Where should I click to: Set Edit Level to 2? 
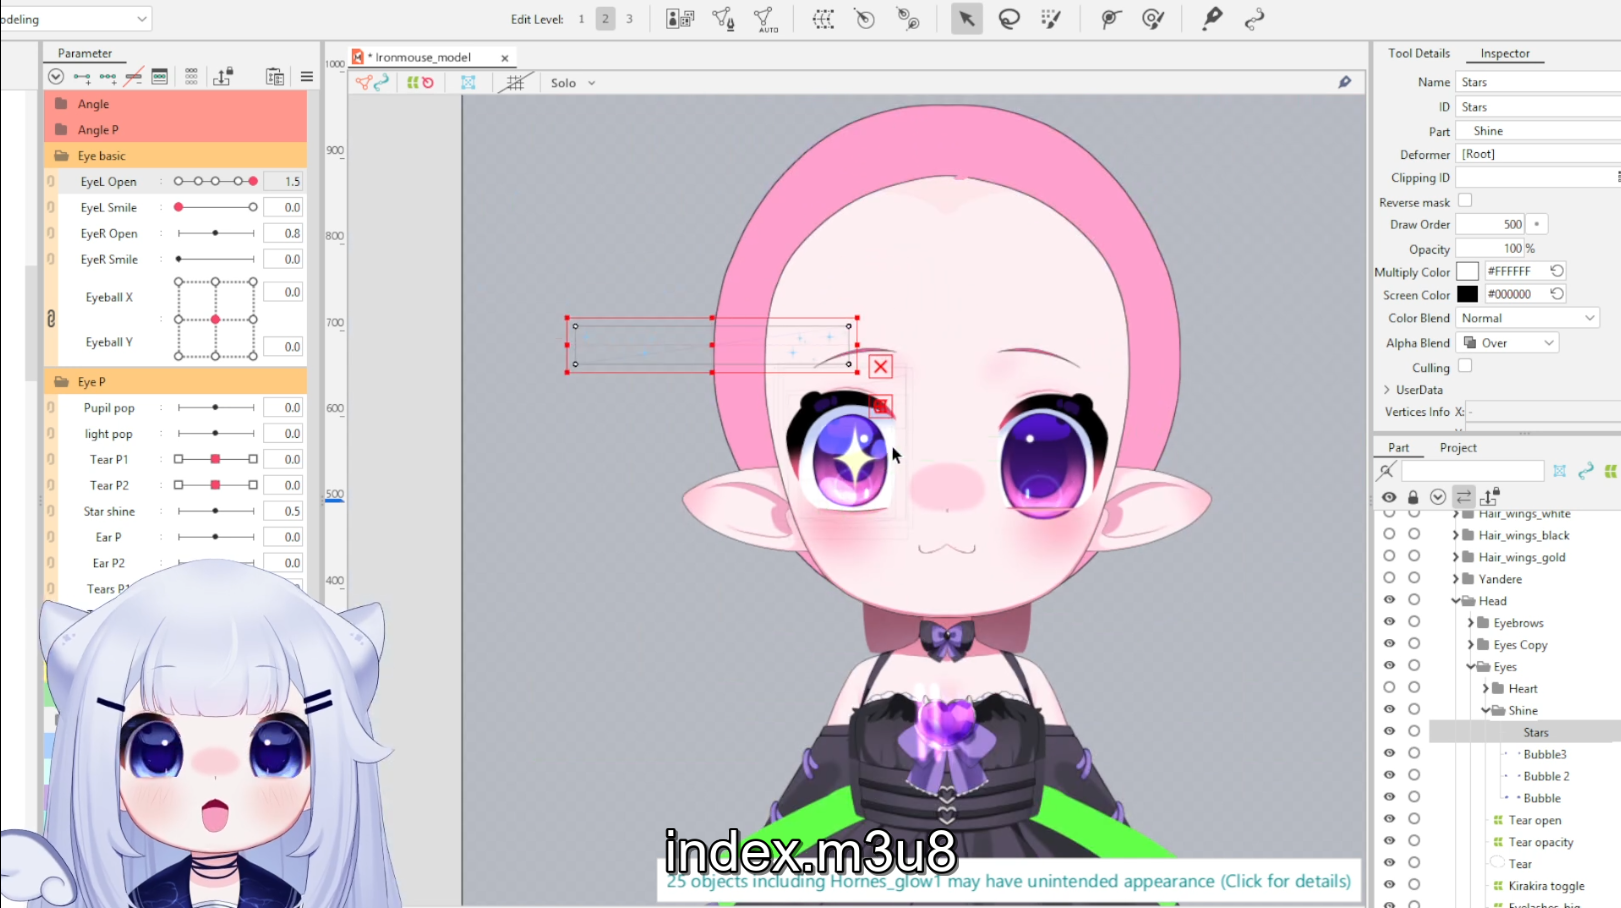click(605, 19)
